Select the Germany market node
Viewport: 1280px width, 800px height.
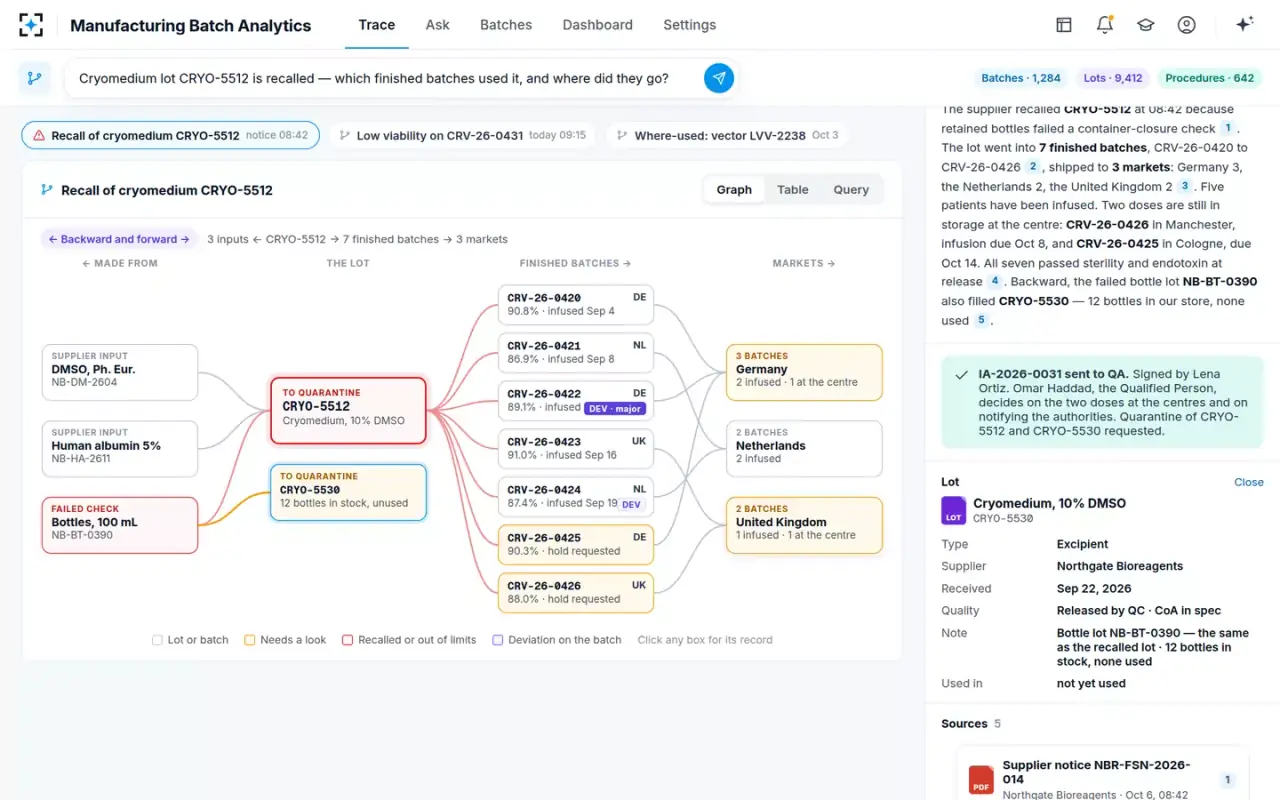click(805, 372)
